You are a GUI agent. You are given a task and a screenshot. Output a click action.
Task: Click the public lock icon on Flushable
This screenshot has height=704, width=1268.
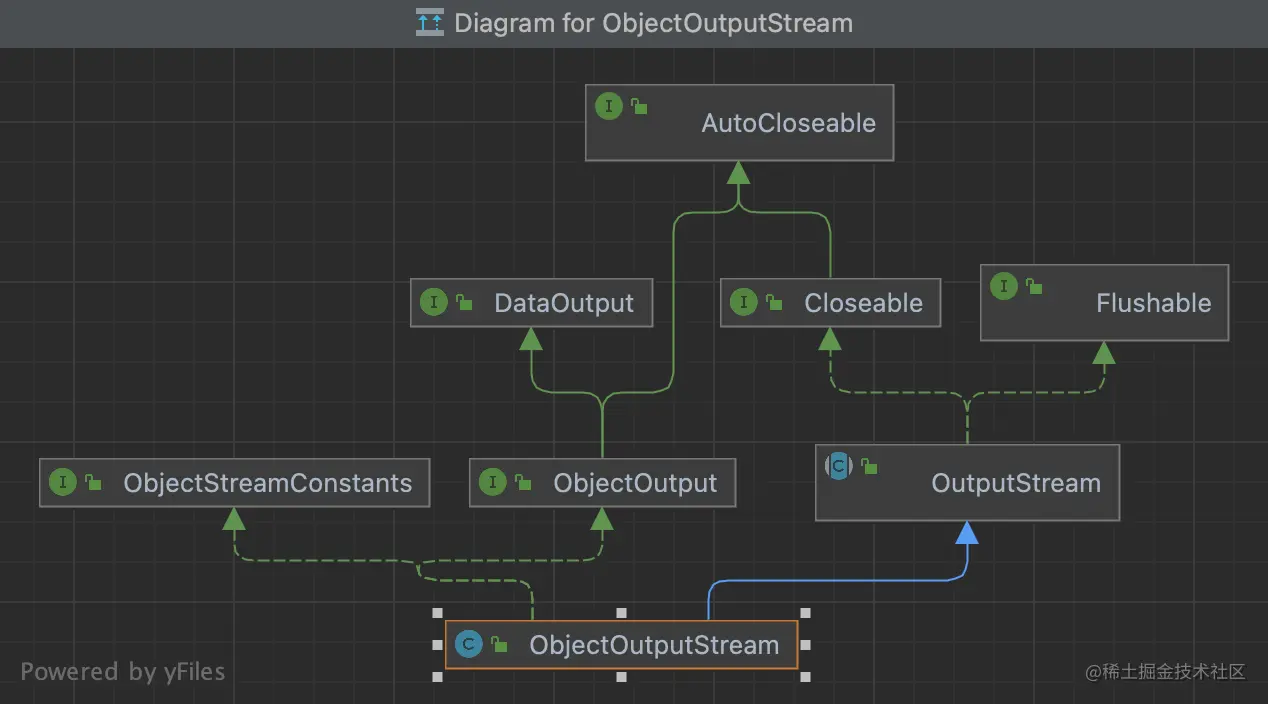(1034, 286)
